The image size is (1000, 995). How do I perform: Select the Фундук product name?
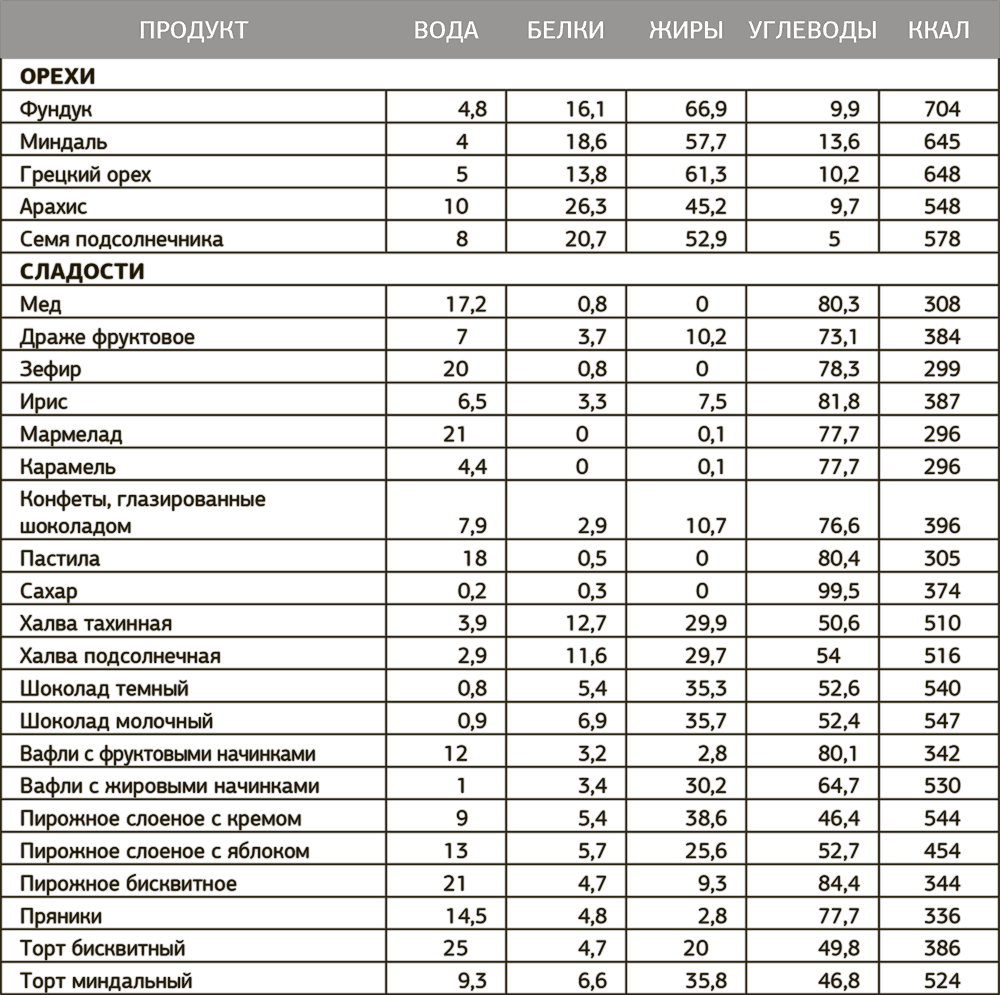[x=55, y=109]
